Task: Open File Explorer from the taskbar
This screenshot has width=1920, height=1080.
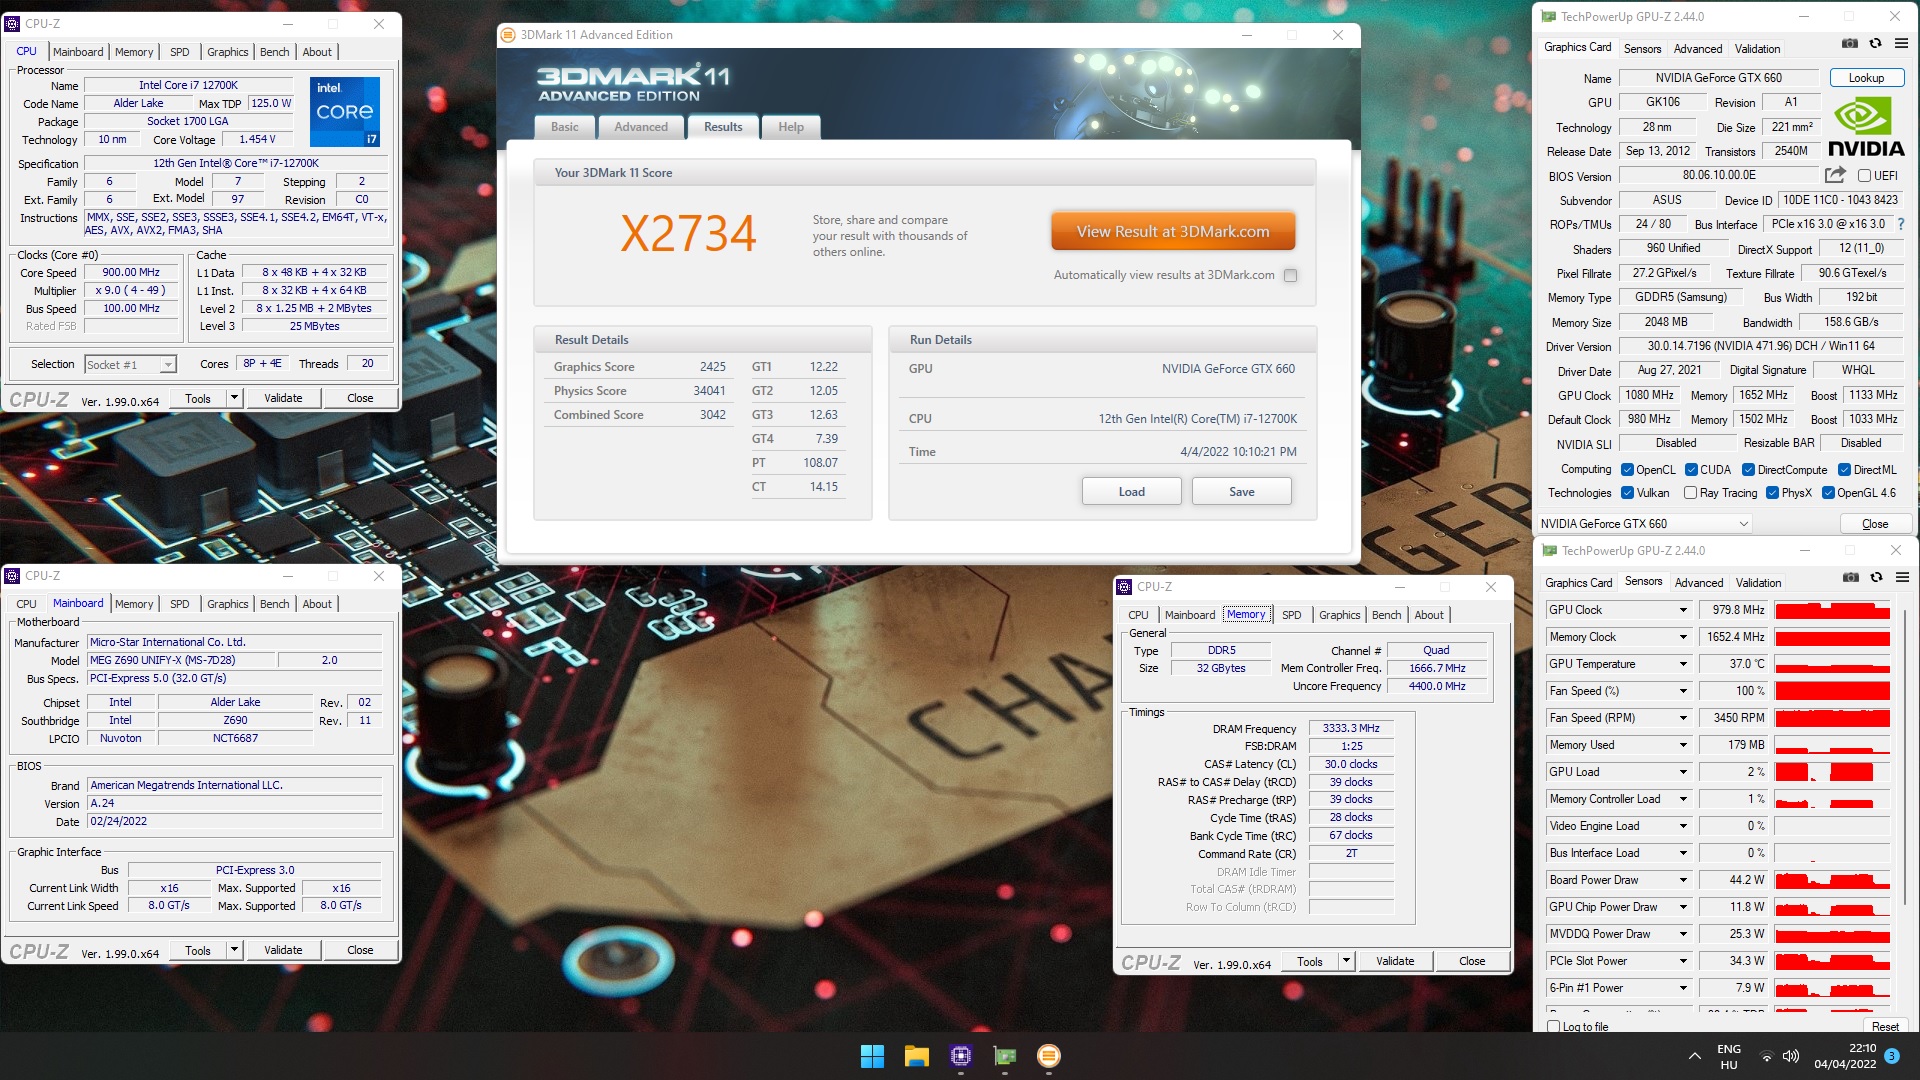Action: [916, 1056]
